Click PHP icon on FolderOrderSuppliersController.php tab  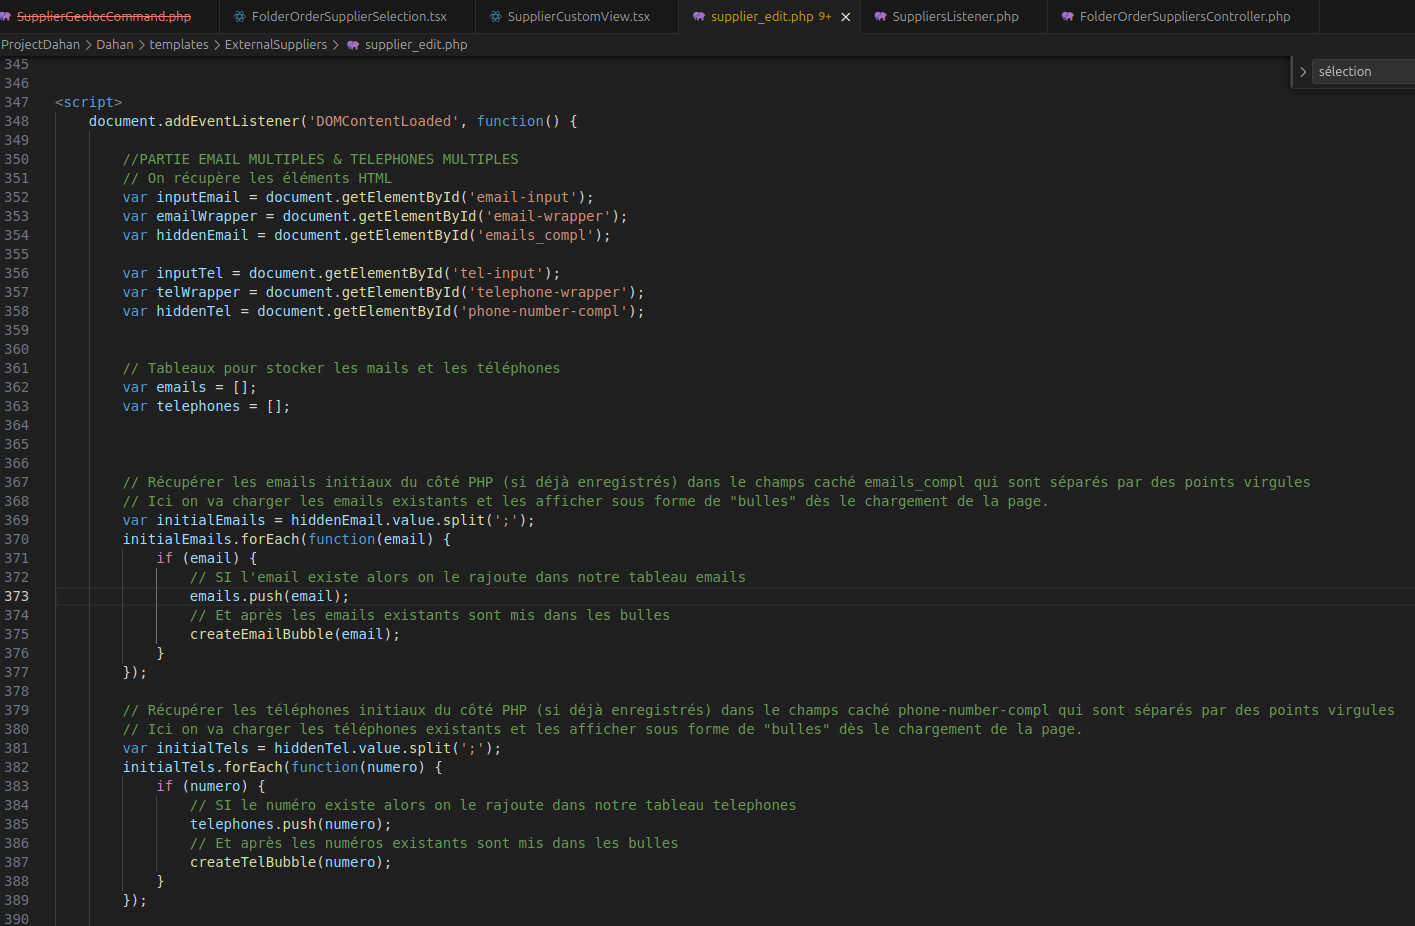pyautogui.click(x=1067, y=17)
